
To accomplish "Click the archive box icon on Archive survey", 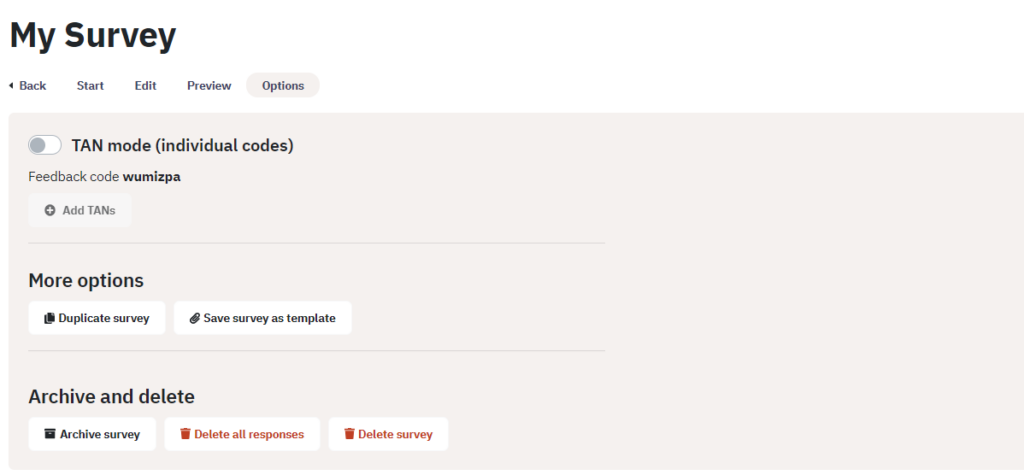I will point(50,434).
